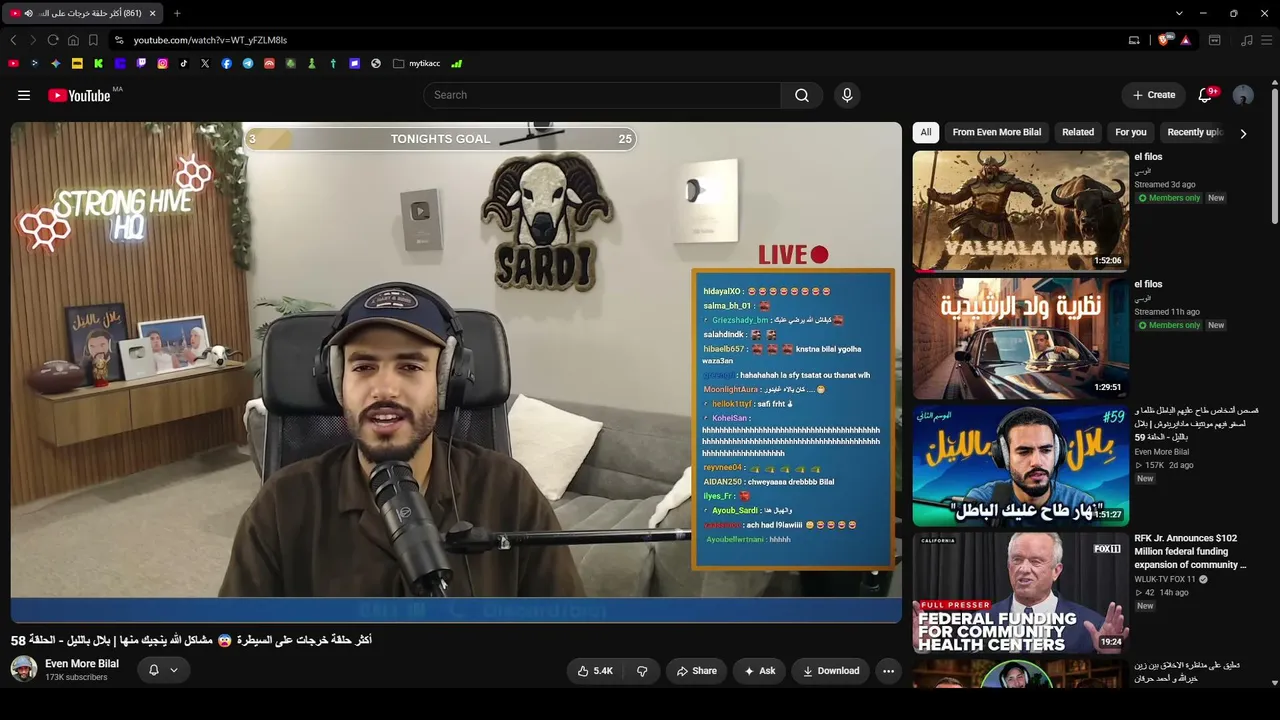Share the video
The image size is (1280, 720).
[x=696, y=671]
